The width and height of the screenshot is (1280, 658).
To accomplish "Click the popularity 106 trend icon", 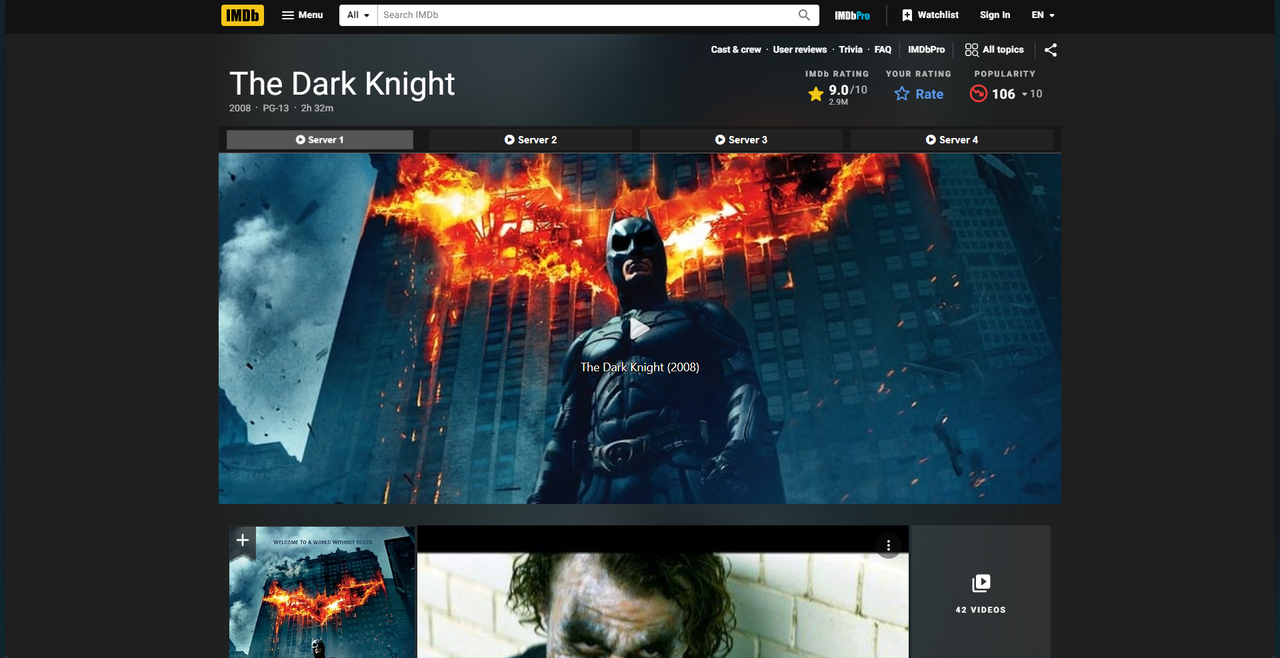I will [979, 94].
